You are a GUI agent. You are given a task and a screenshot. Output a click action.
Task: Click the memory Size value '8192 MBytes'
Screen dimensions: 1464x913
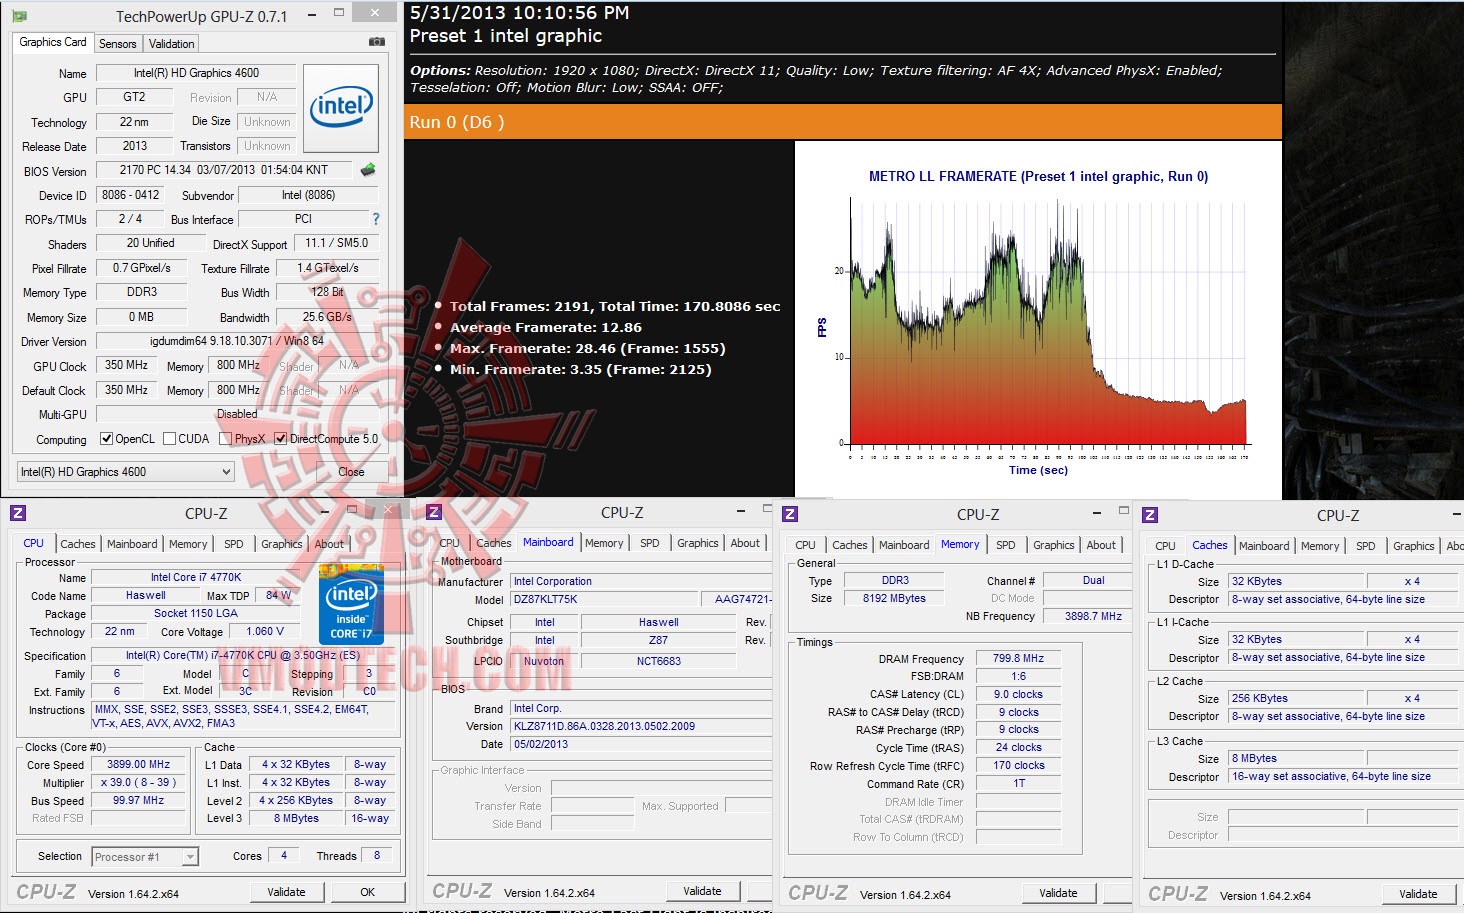pyautogui.click(x=895, y=598)
